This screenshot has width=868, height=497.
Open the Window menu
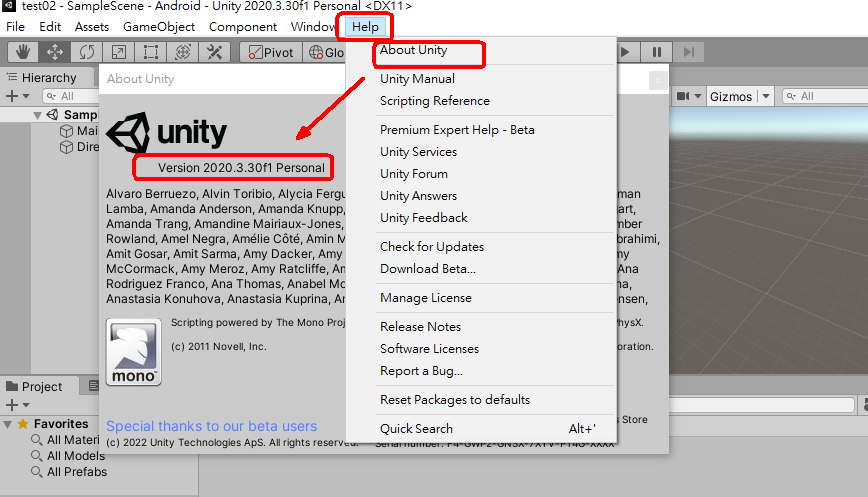[x=313, y=27]
